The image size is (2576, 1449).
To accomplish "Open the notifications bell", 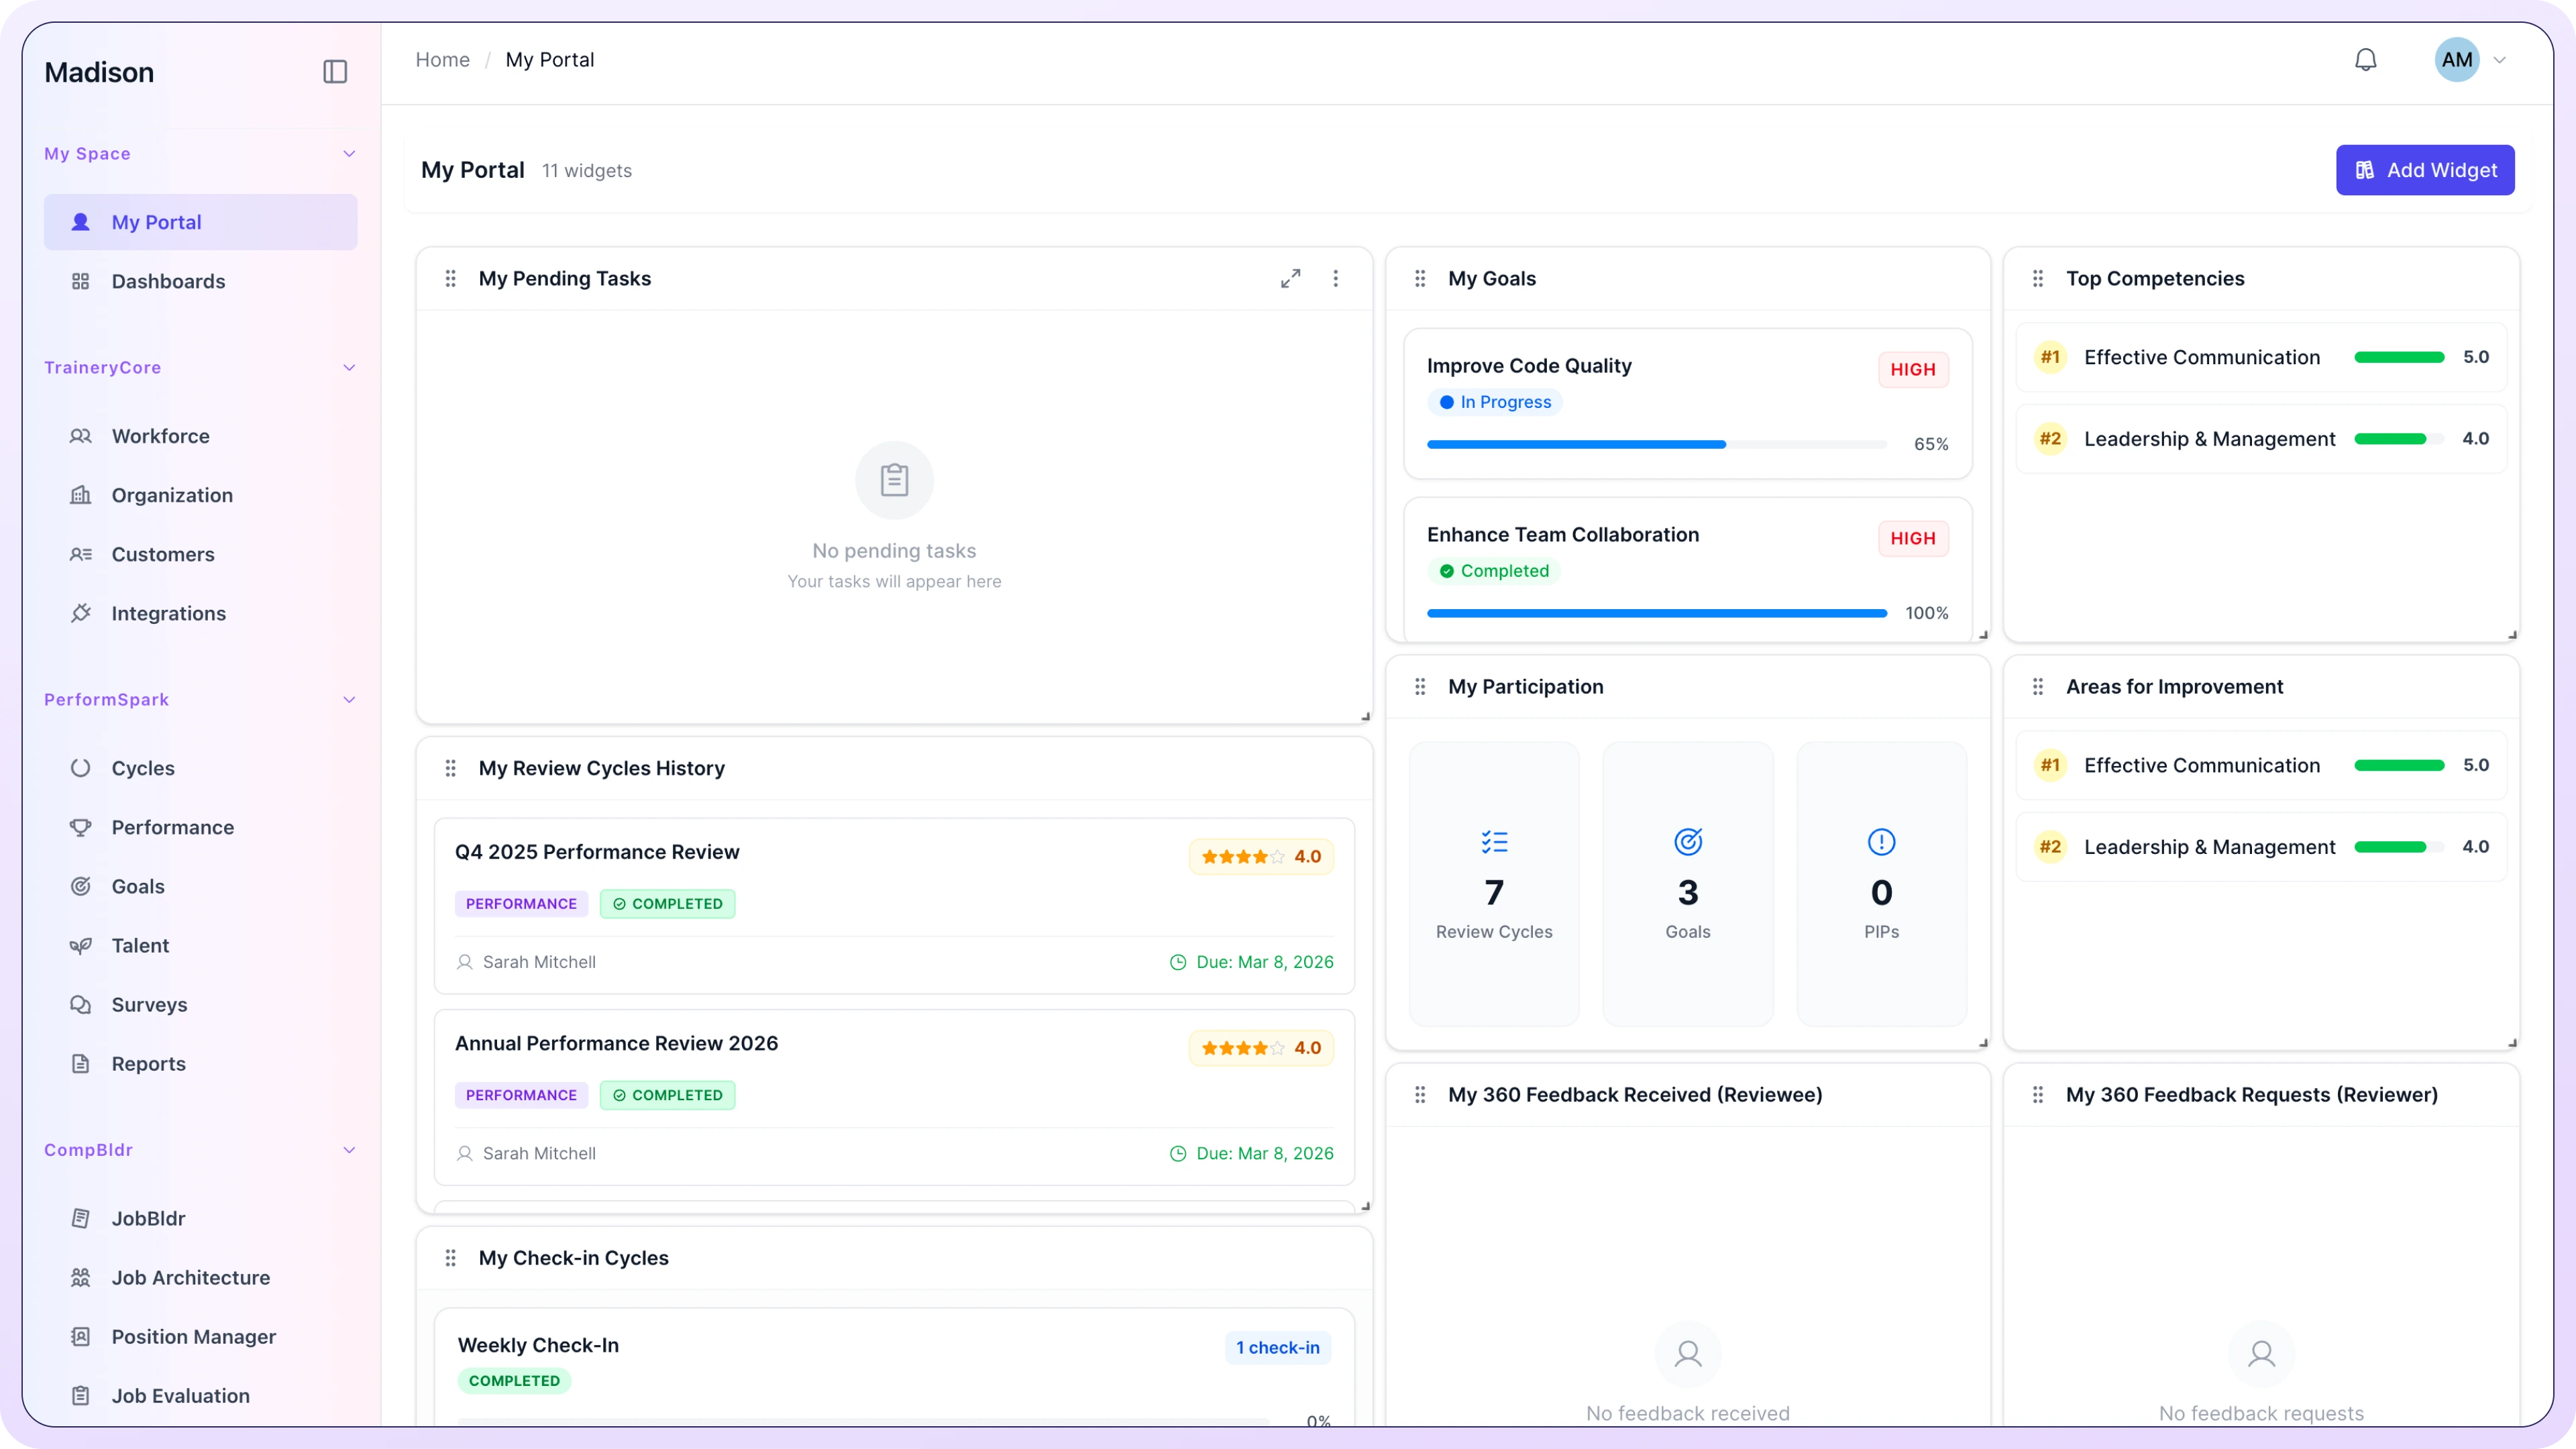I will (2365, 60).
